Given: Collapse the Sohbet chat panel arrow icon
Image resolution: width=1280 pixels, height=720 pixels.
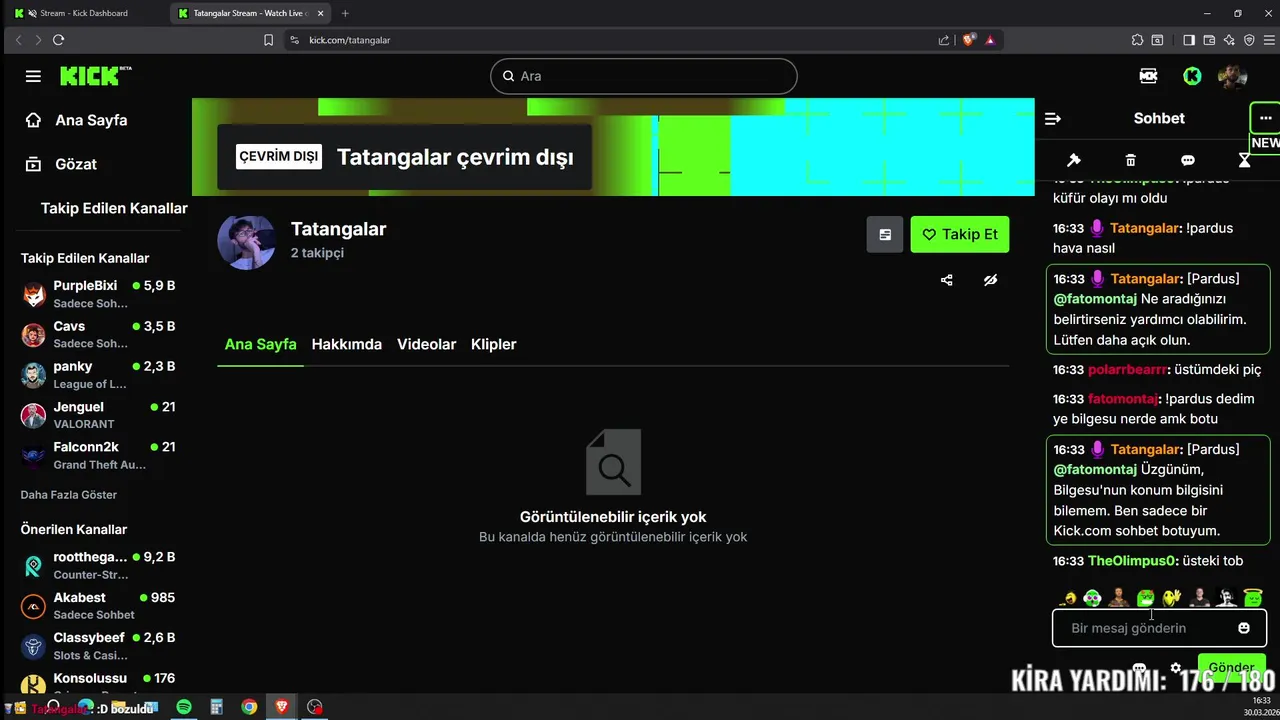Looking at the screenshot, I should (x=1052, y=118).
